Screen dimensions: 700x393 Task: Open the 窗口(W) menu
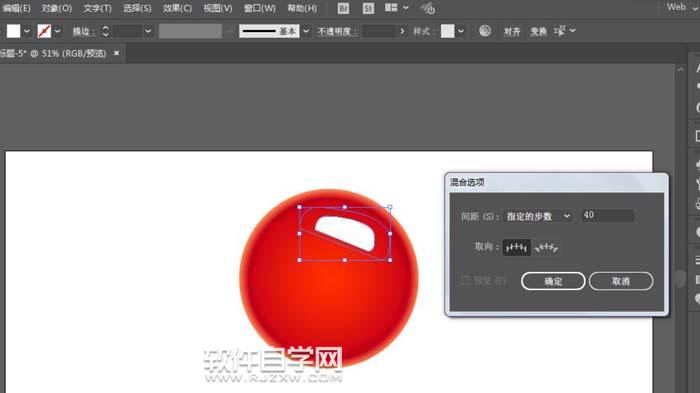click(259, 8)
